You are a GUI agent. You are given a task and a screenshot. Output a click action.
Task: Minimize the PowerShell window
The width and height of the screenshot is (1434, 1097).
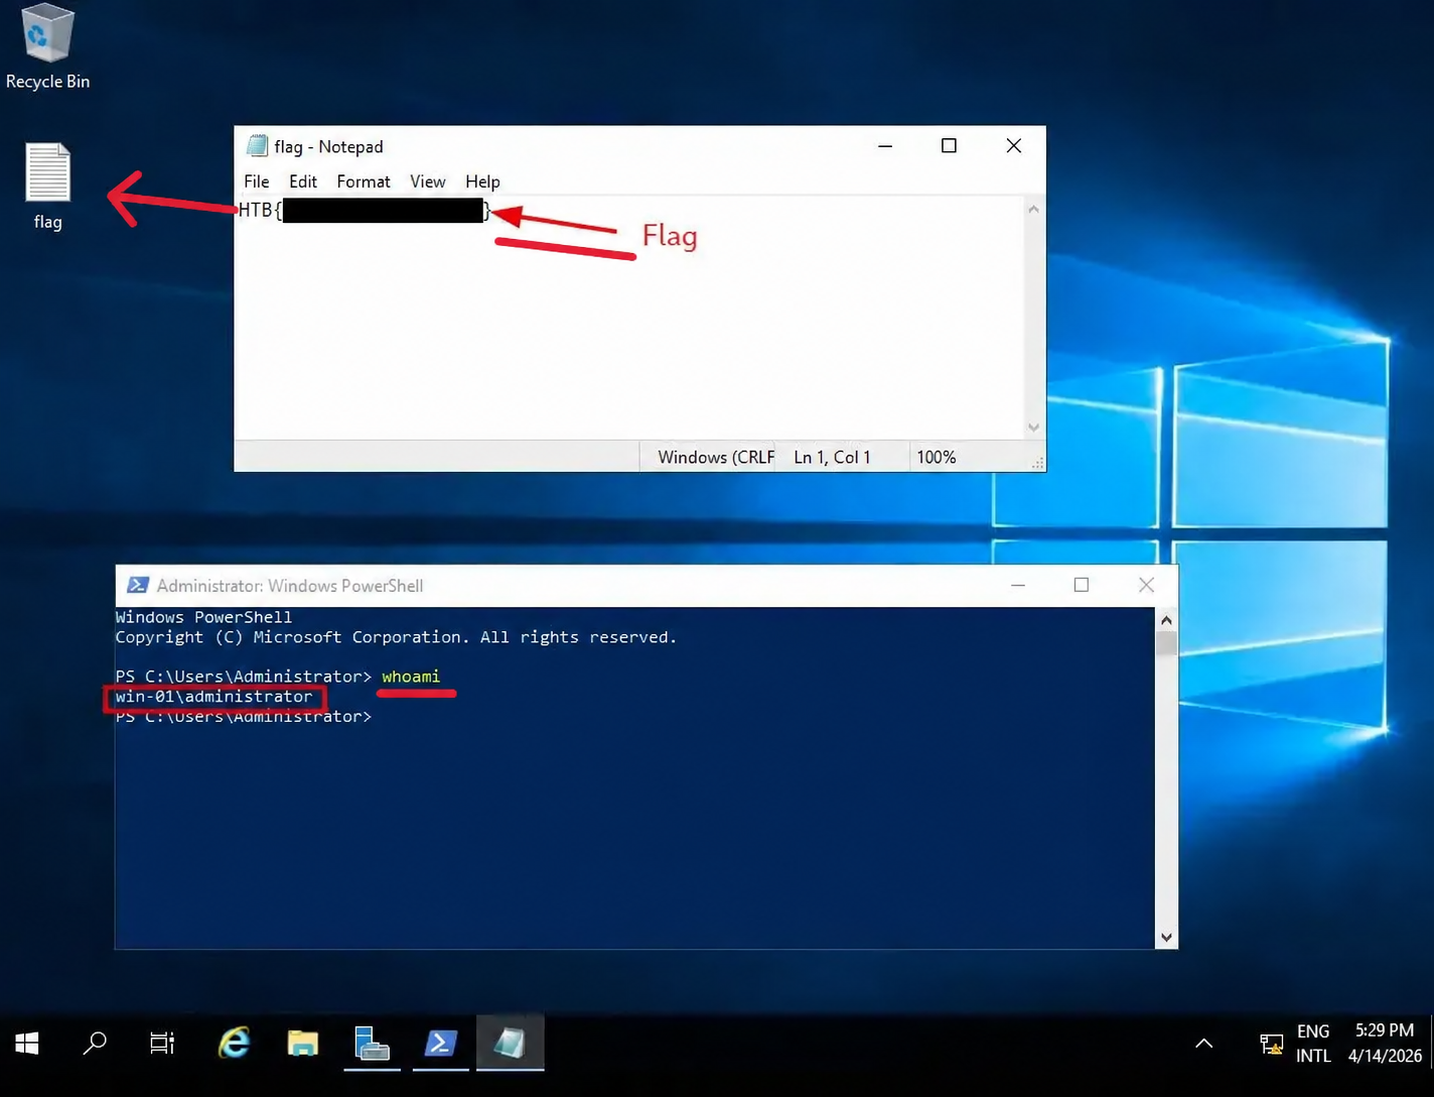pyautogui.click(x=1018, y=585)
